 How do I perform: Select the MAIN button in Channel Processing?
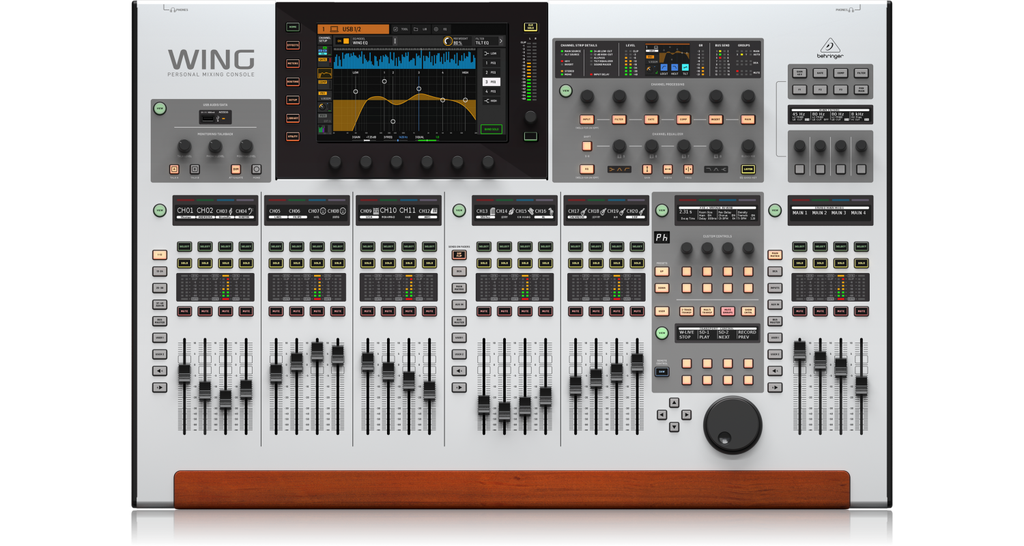click(x=748, y=120)
